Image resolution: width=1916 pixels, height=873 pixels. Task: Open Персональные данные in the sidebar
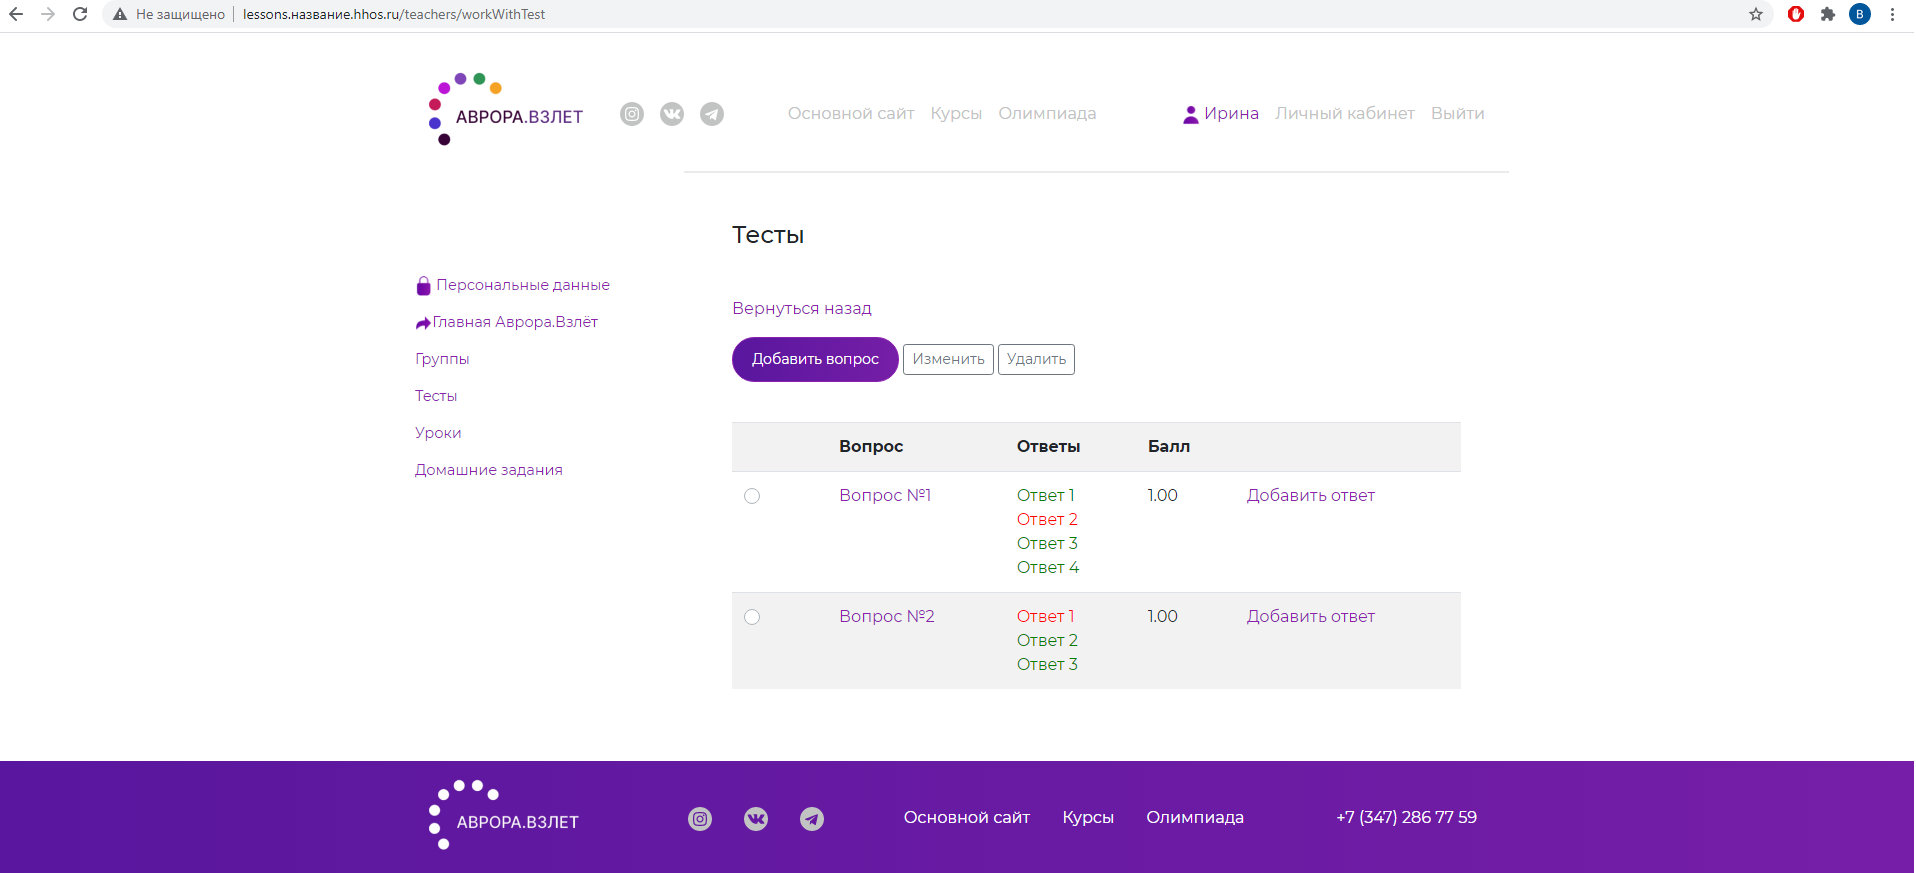coord(523,285)
